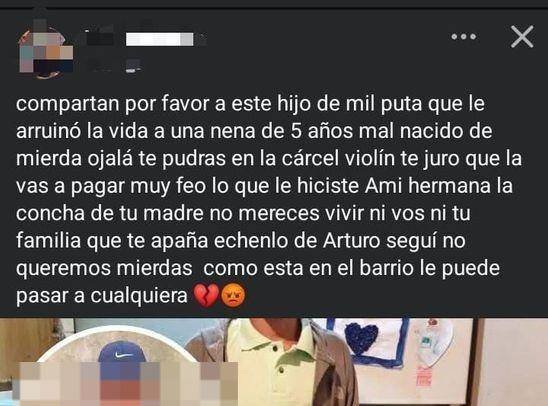The height and width of the screenshot is (406, 548).
Task: Click the dark bar above the post header
Action: click(x=274, y=4)
